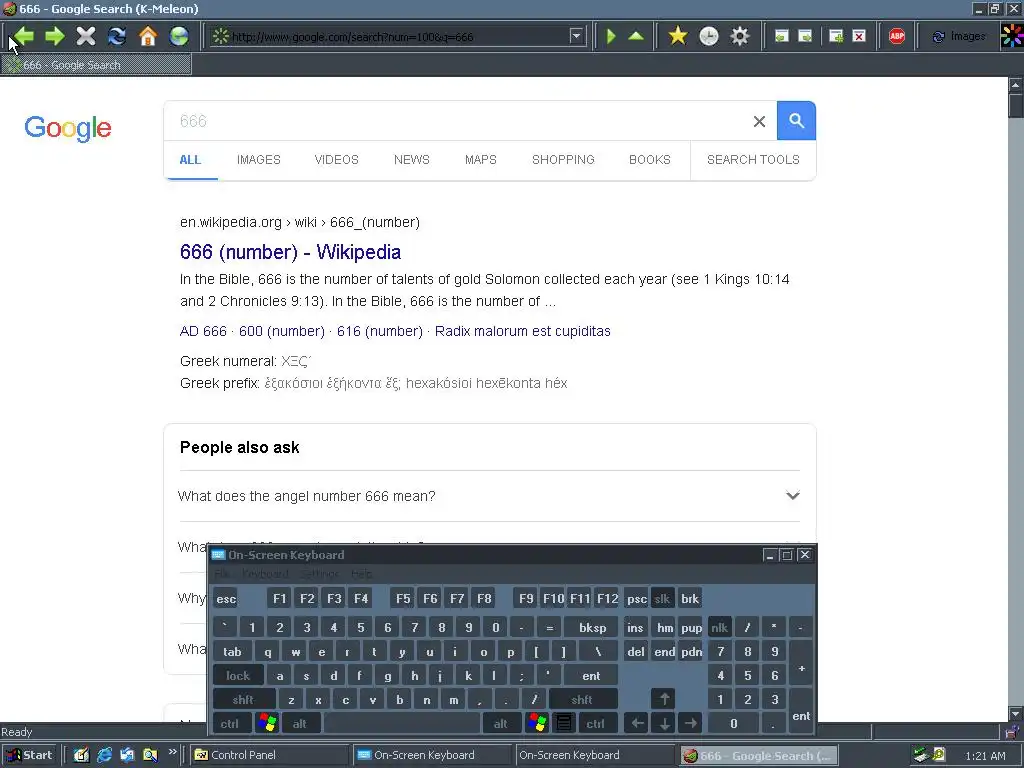Screen dimensions: 1024x768
Task: Click the F5 key on On-Screen Keyboard
Action: point(403,599)
